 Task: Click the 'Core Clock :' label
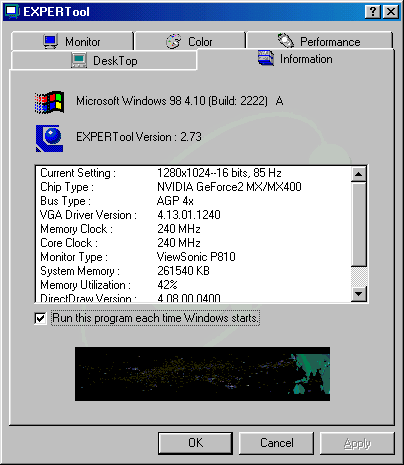click(x=69, y=243)
